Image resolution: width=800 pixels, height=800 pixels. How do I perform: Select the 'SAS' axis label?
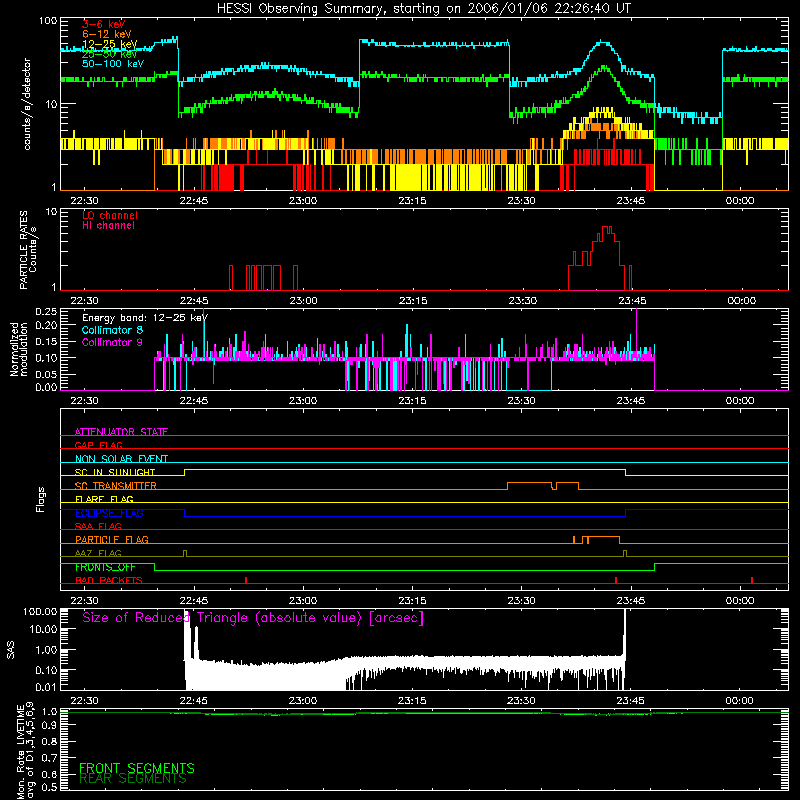click(10, 650)
